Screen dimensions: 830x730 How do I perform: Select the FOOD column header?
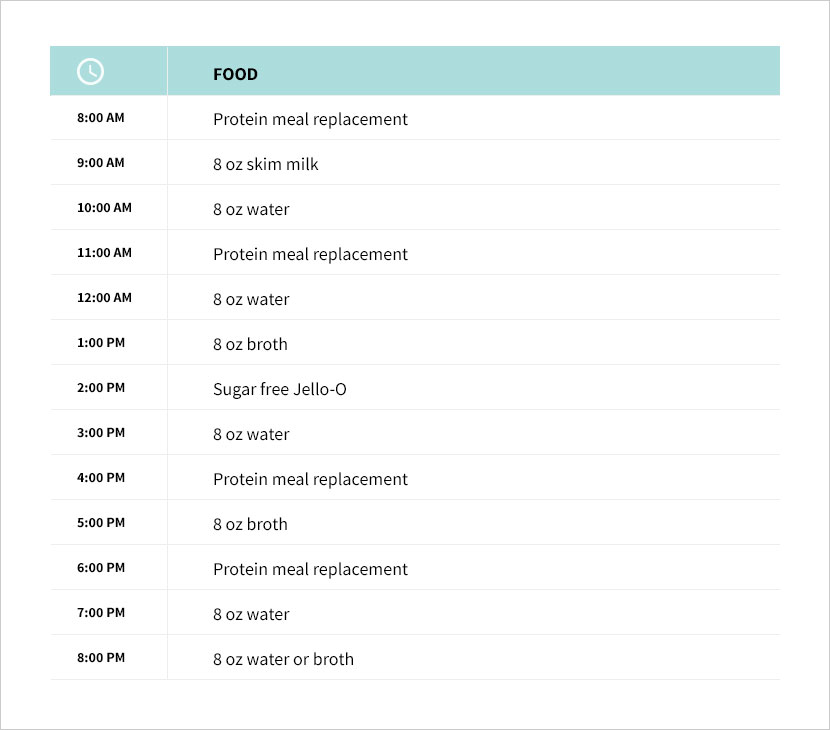235,74
